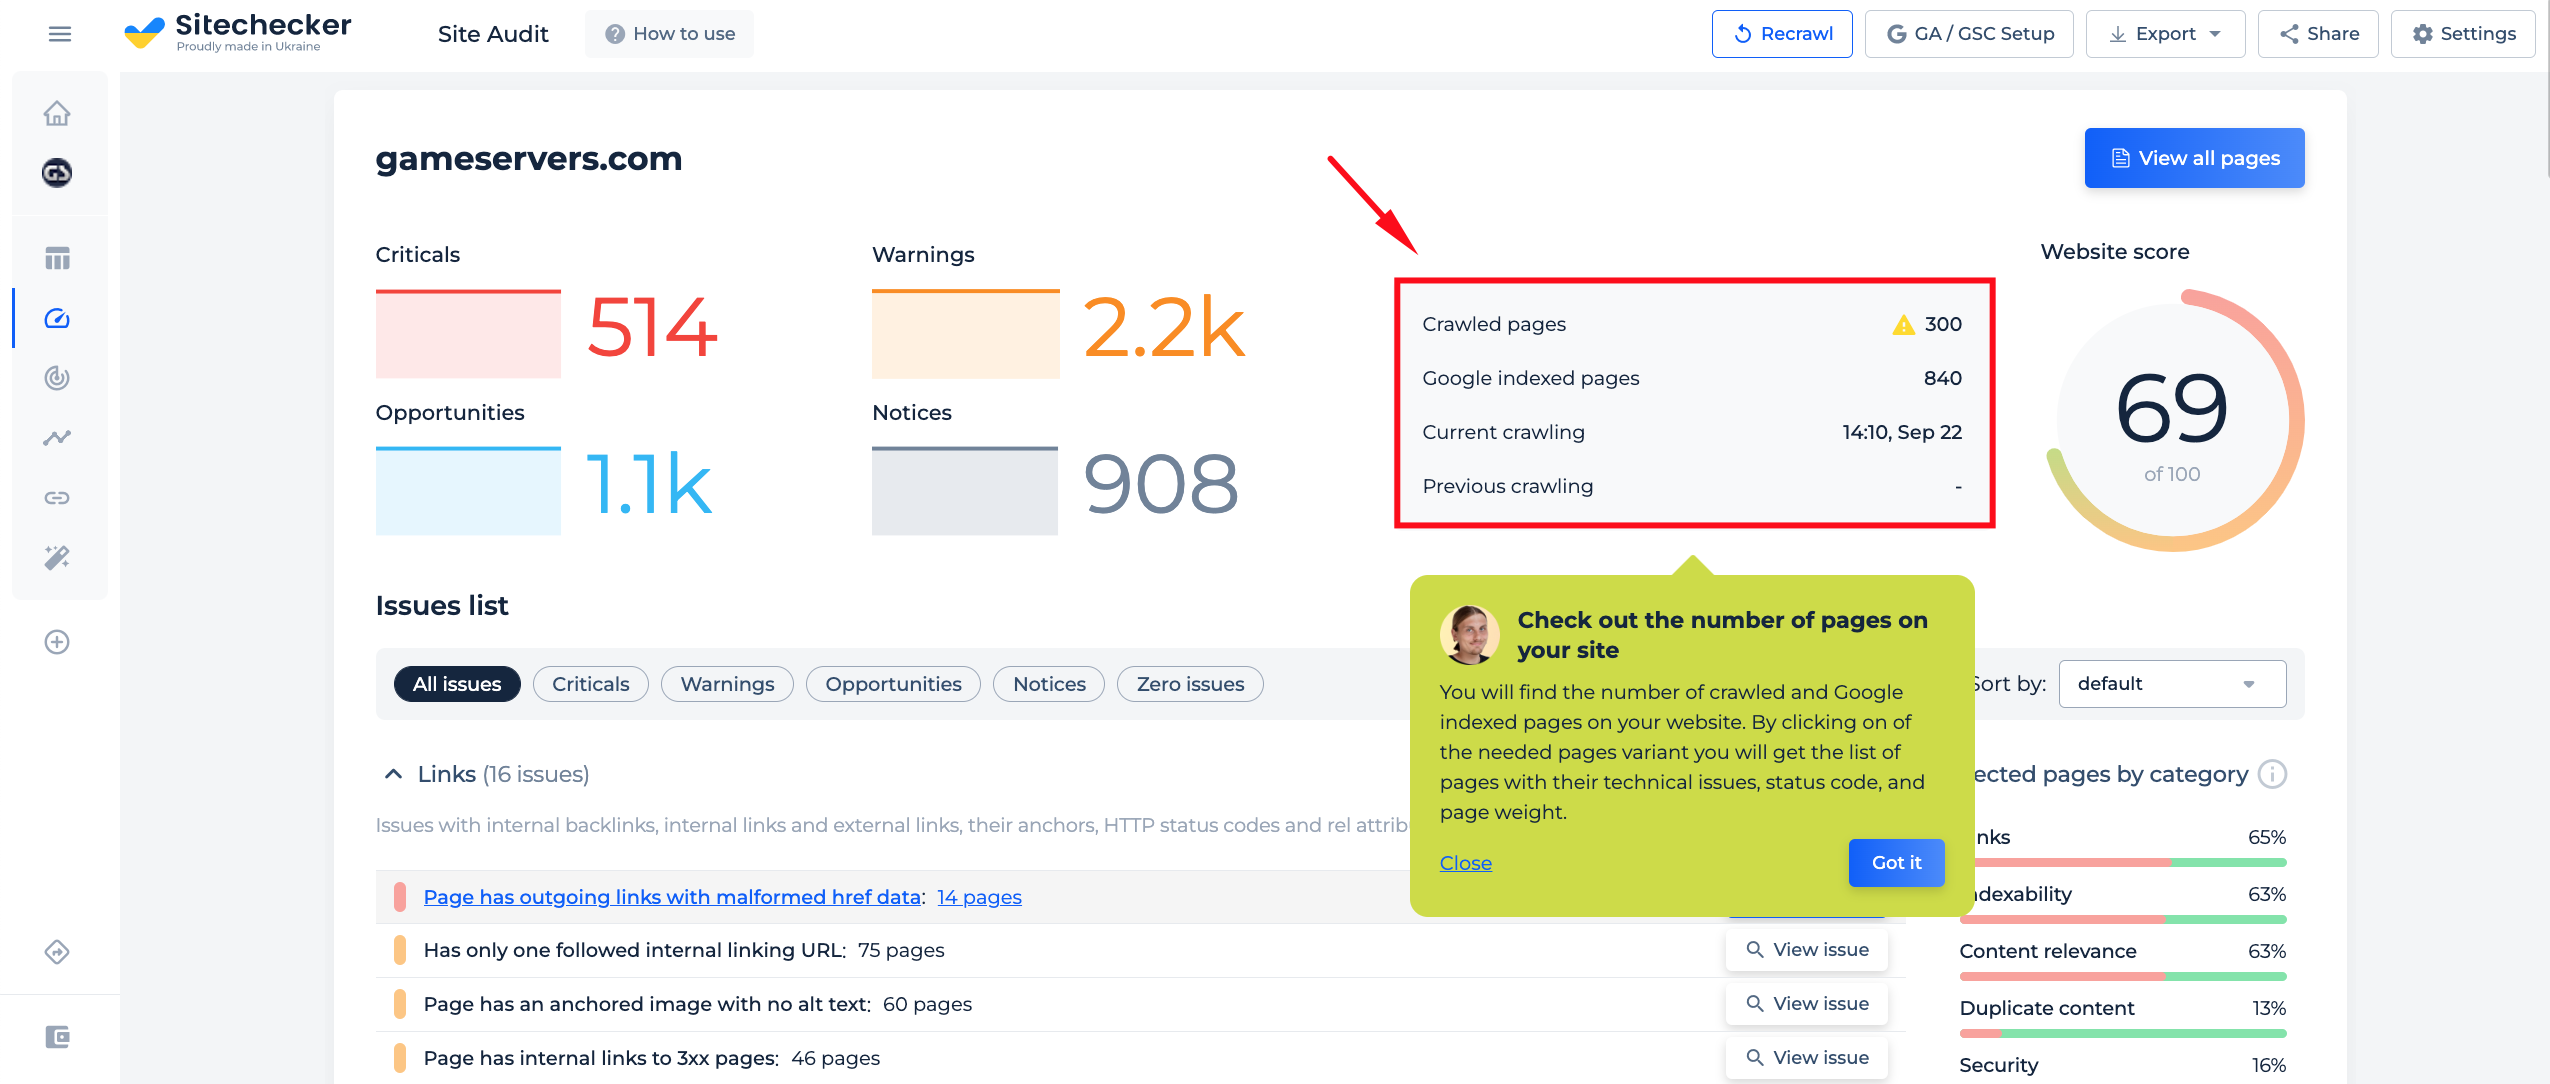Image resolution: width=2550 pixels, height=1084 pixels.
Task: Open the Site Monitoring radar icon
Action: (57, 378)
